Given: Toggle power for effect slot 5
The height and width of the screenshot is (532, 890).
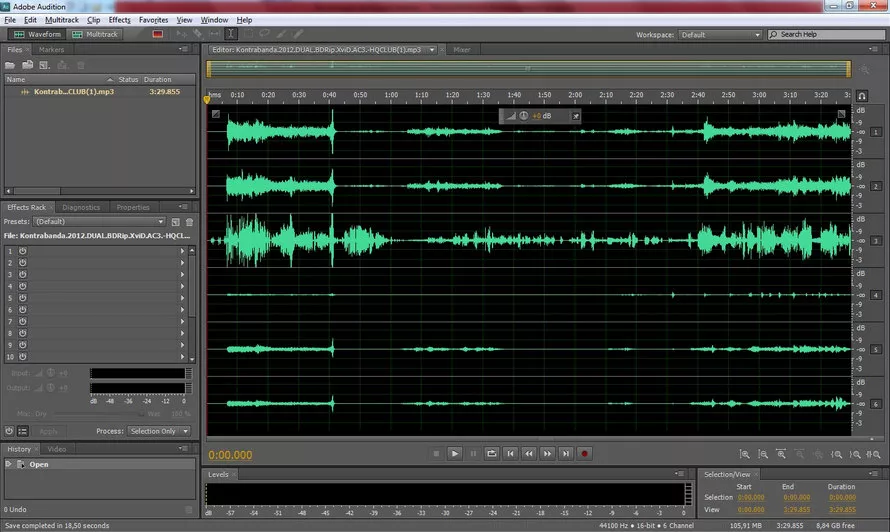Looking at the screenshot, I should tap(23, 298).
